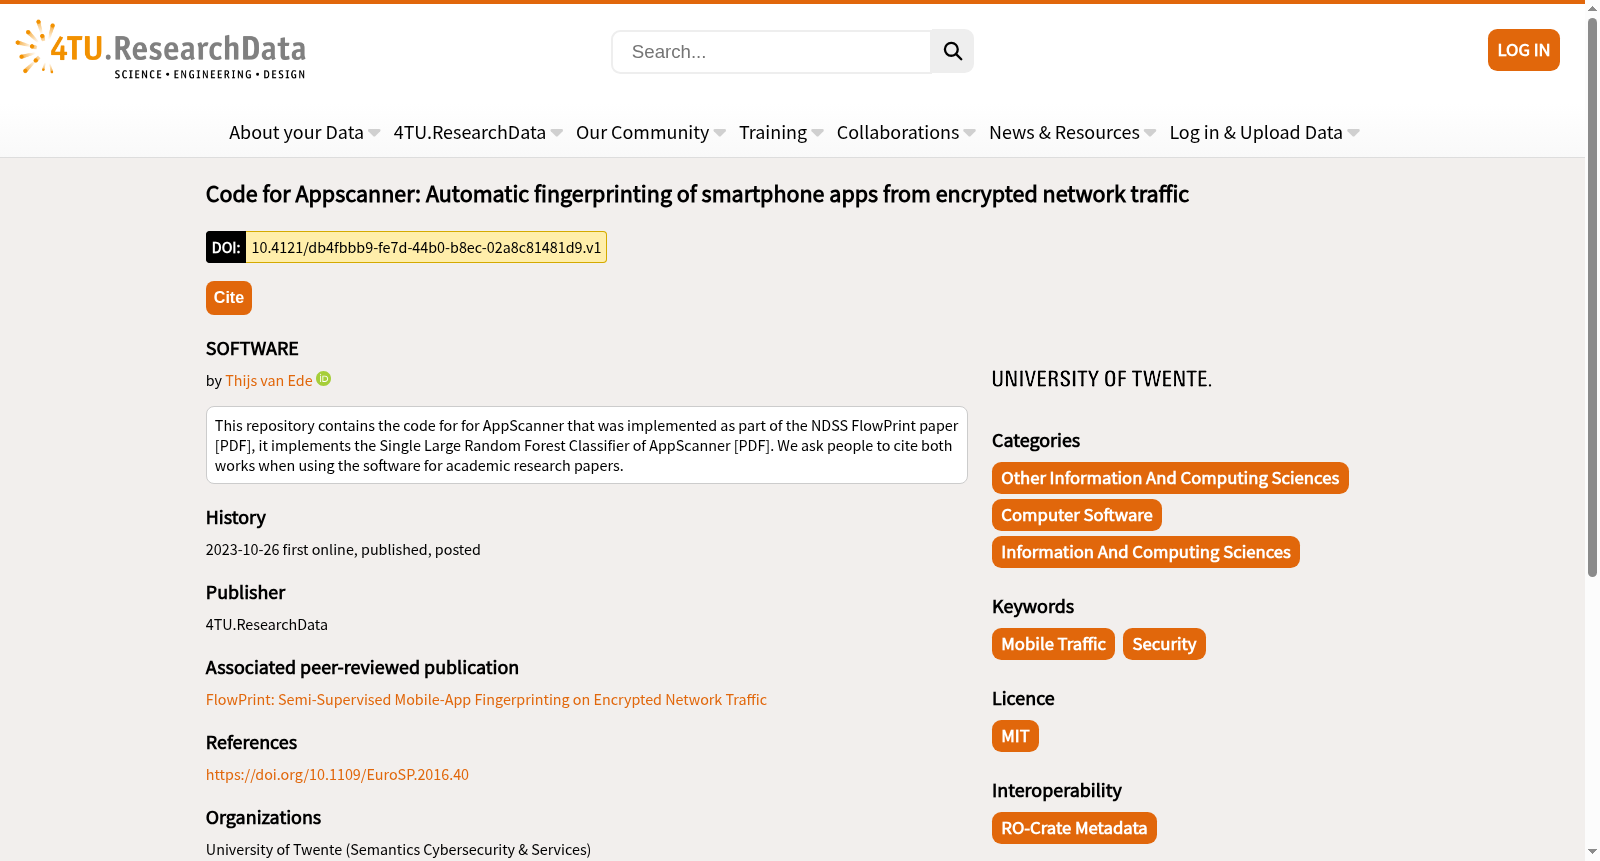This screenshot has width=1600, height=861.
Task: Download the RO-Crate Metadata
Action: pos(1074,828)
